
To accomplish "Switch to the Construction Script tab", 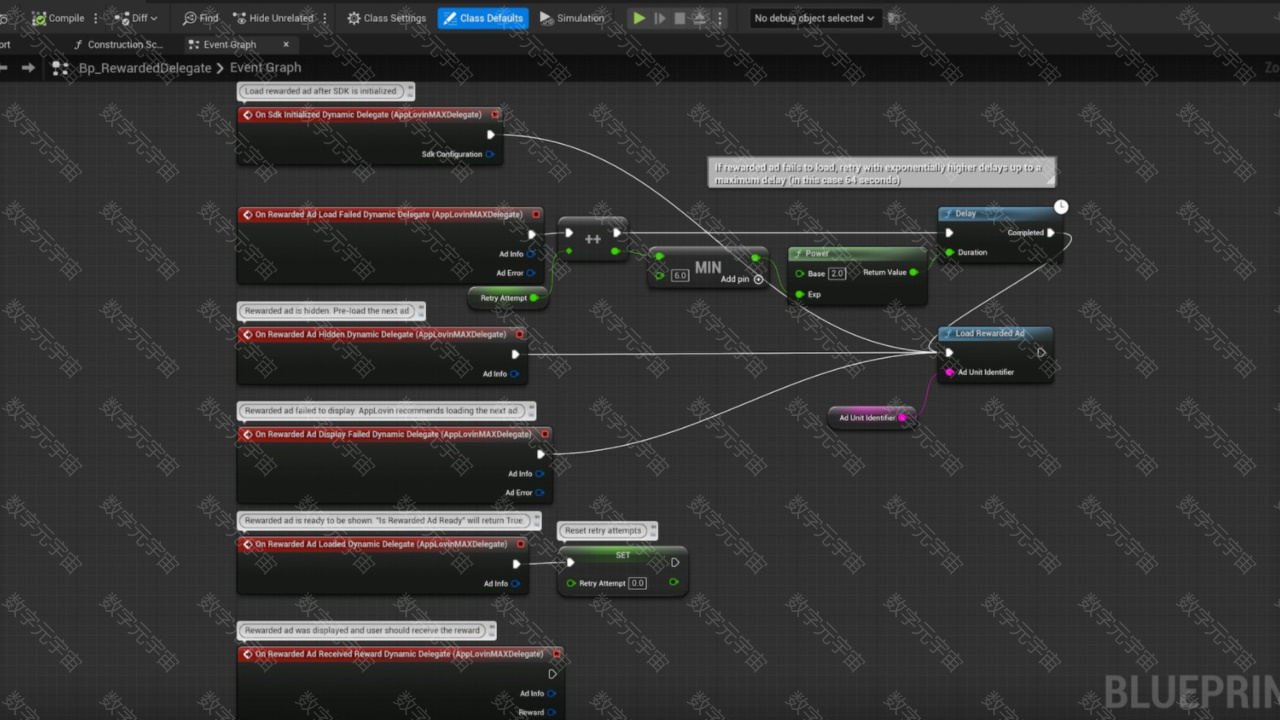I will pyautogui.click(x=118, y=45).
